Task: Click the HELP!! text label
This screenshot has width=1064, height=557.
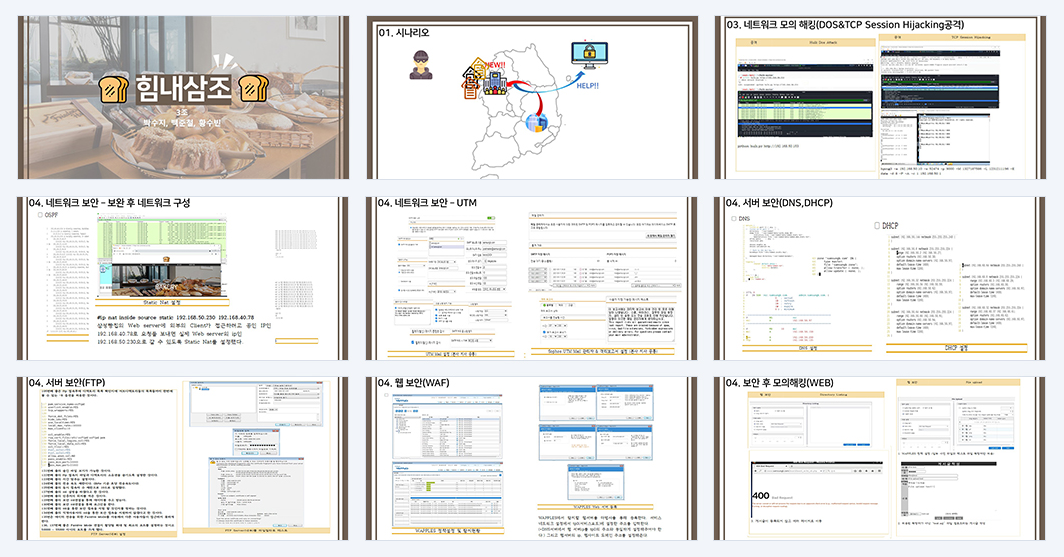Action: click(588, 86)
